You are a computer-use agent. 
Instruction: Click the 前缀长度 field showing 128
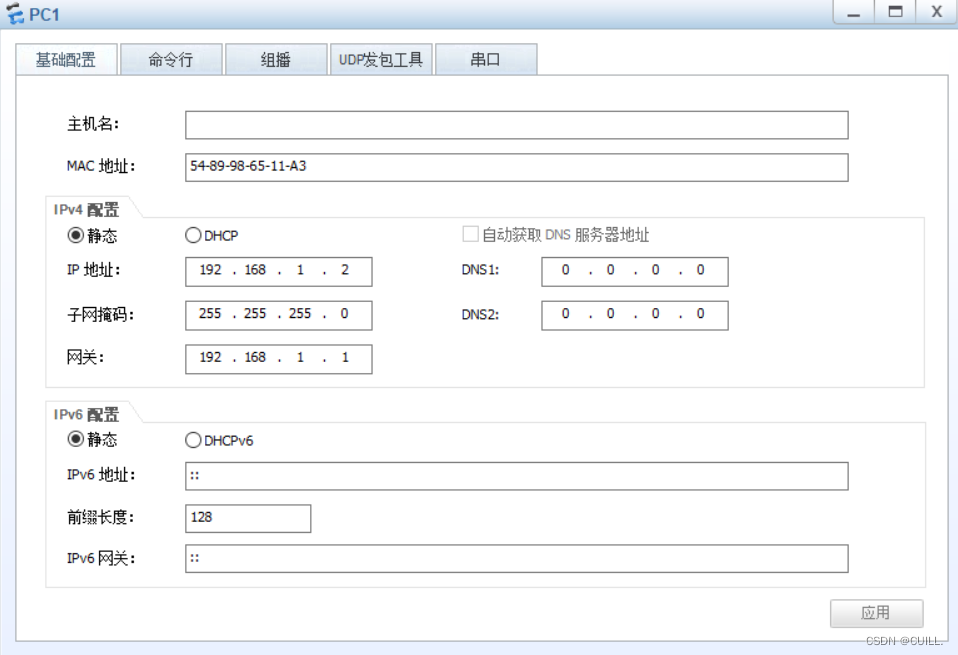point(248,518)
